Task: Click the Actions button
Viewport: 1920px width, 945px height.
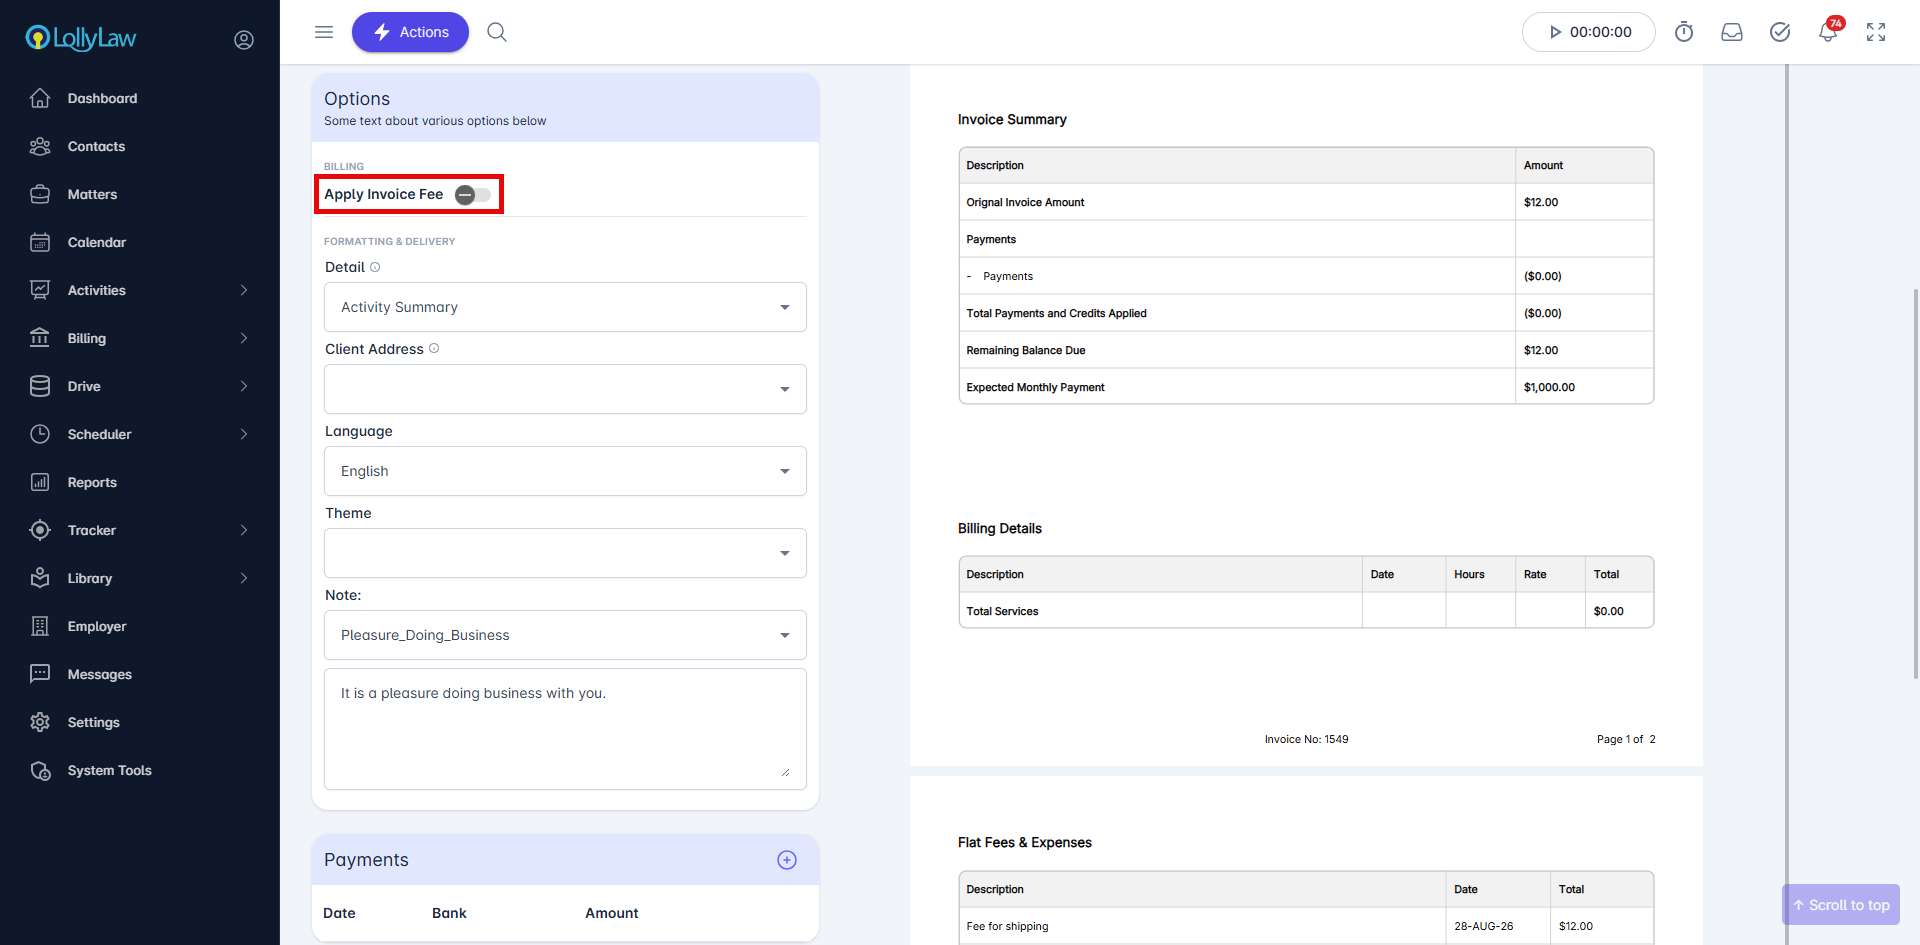Action: click(x=410, y=32)
